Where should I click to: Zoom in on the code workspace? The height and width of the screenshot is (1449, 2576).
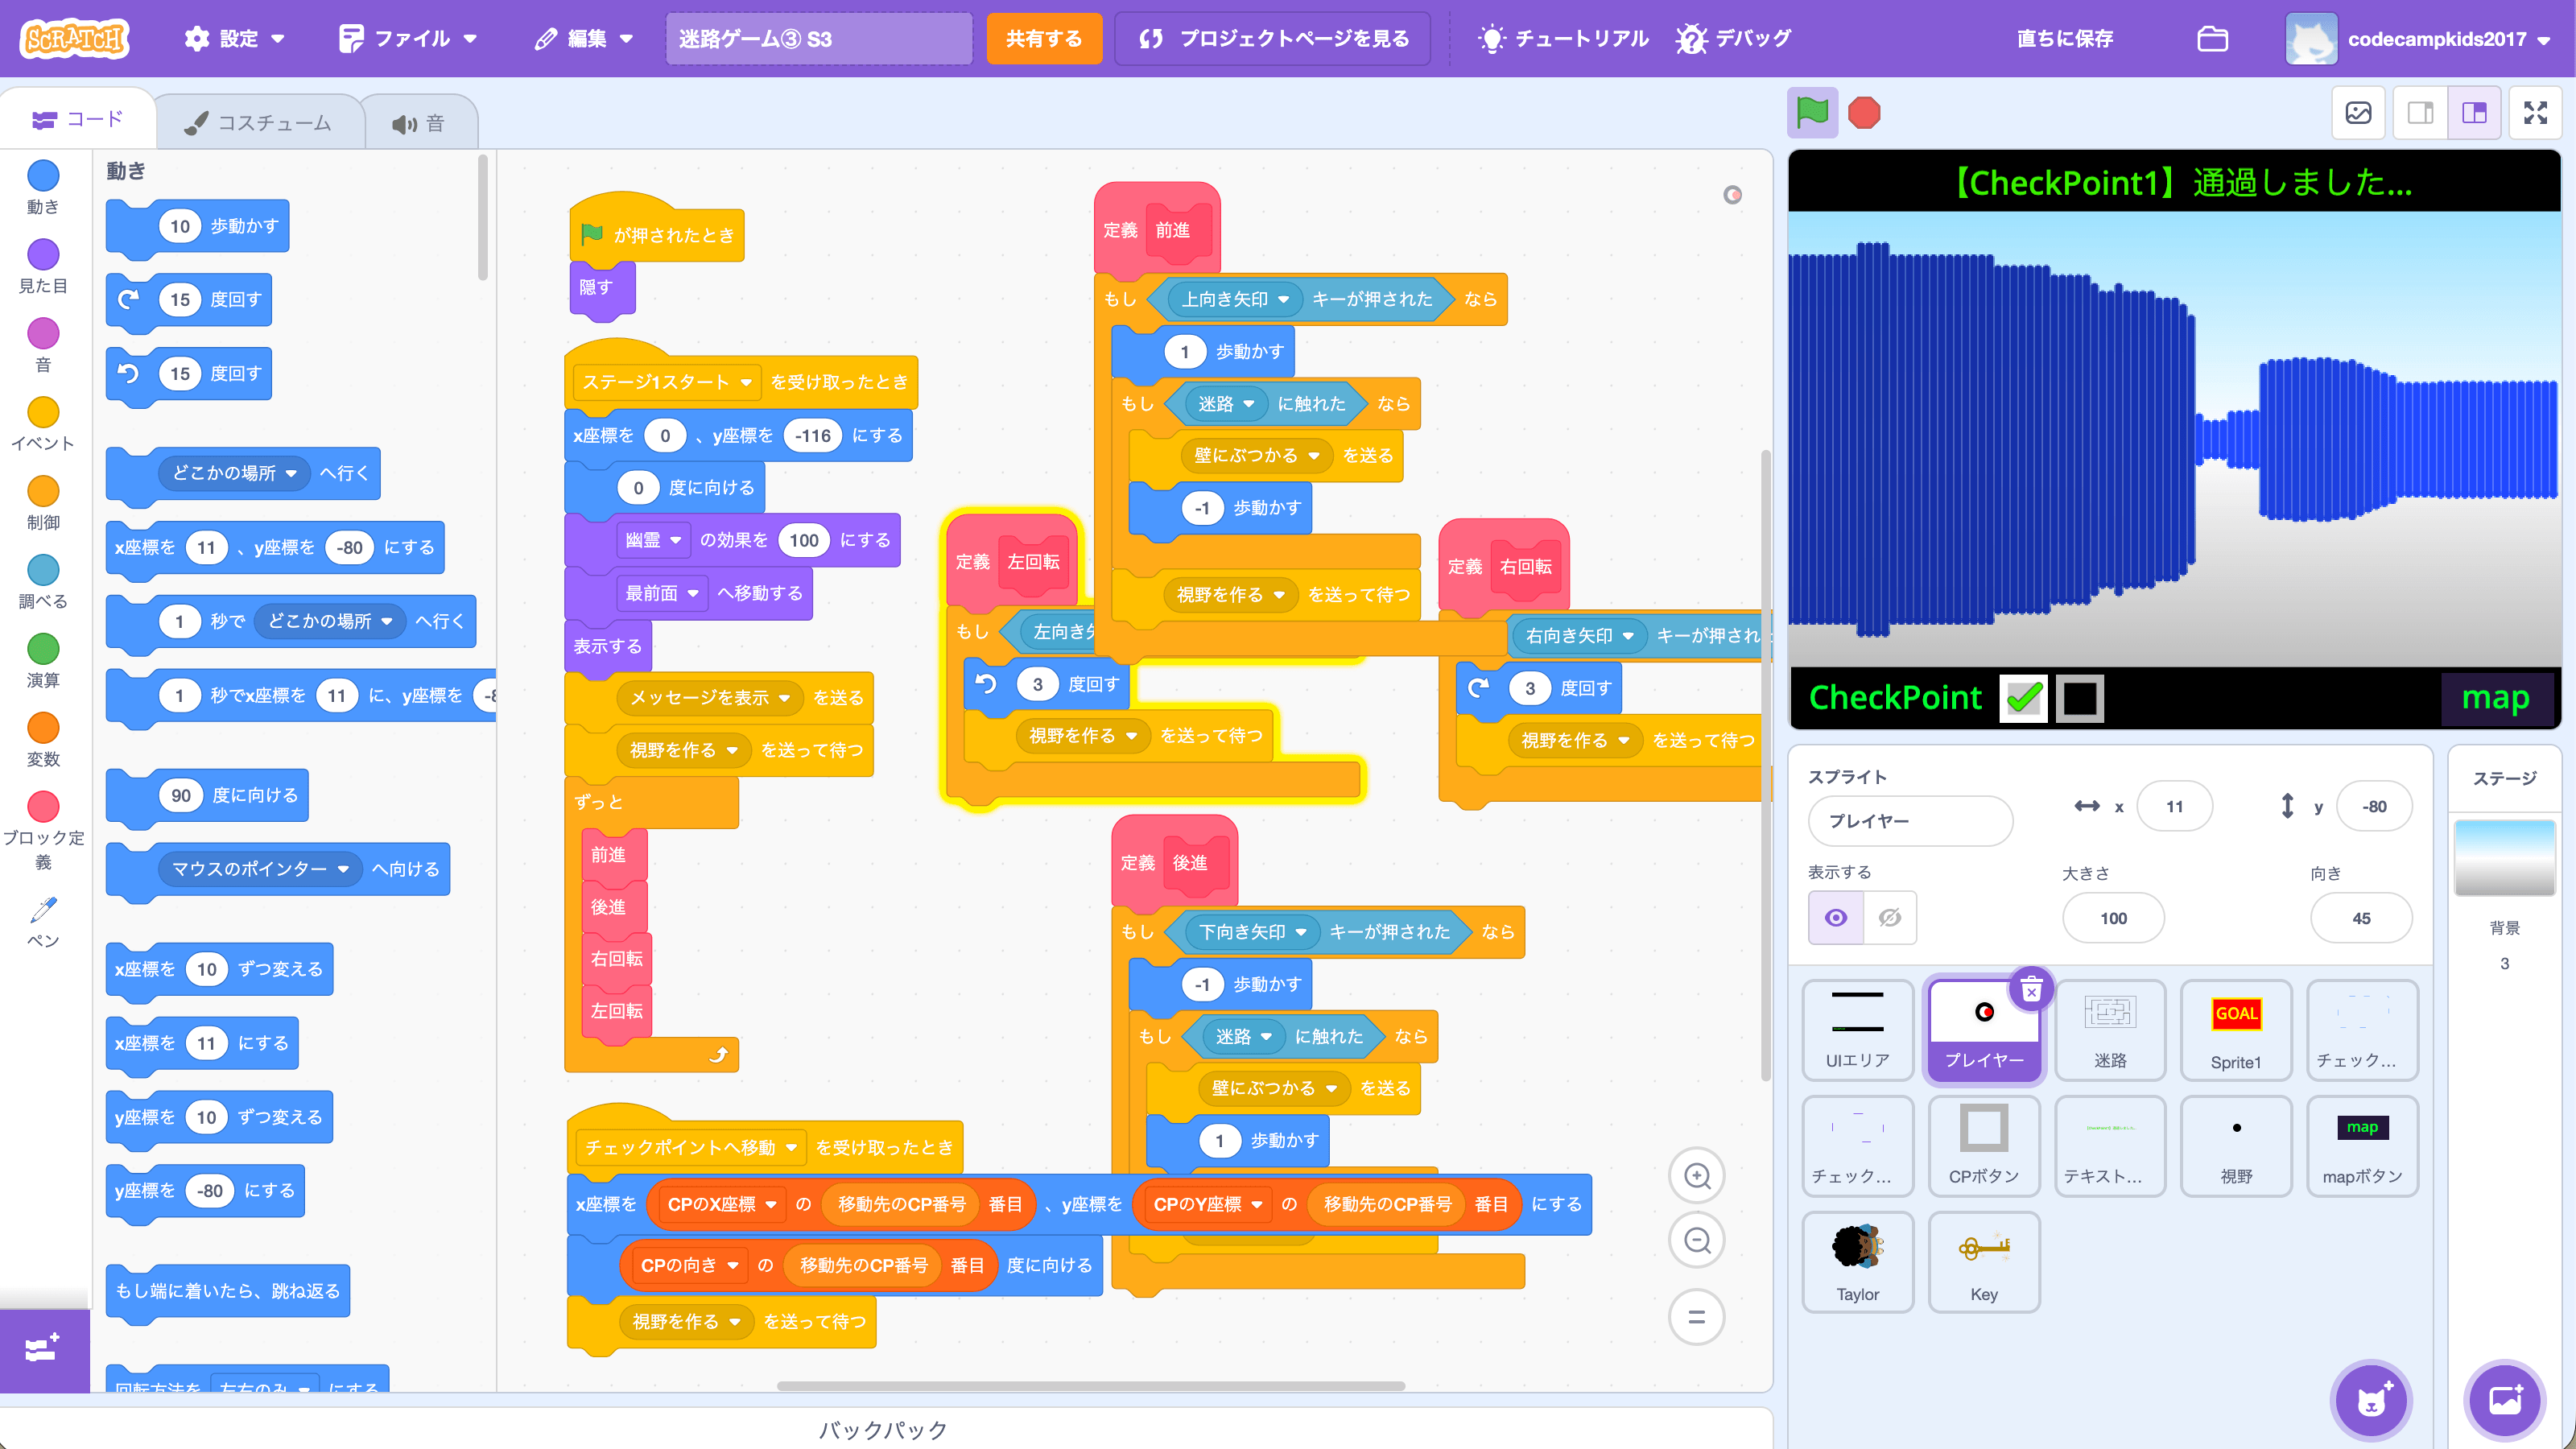pos(1697,1176)
